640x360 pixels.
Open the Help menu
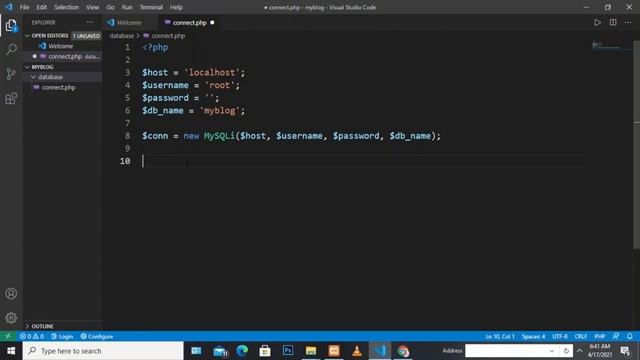click(x=176, y=7)
